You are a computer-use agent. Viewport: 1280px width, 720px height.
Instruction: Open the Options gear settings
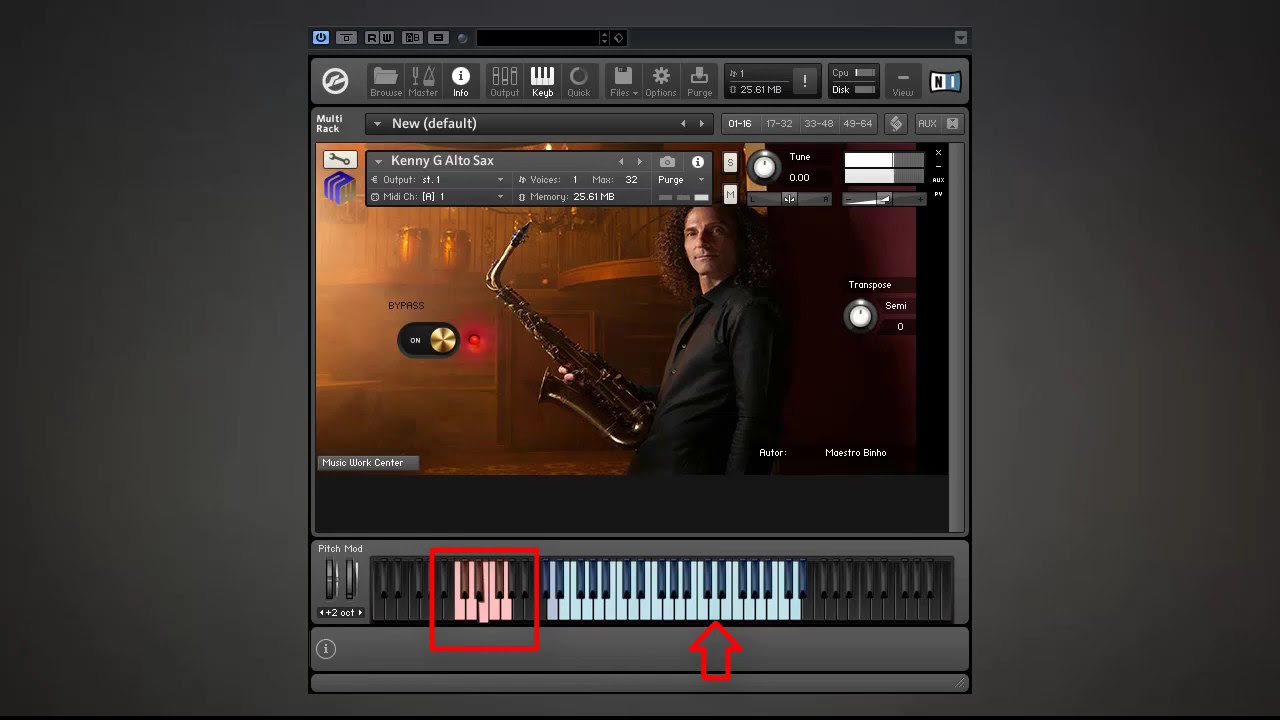click(x=660, y=81)
